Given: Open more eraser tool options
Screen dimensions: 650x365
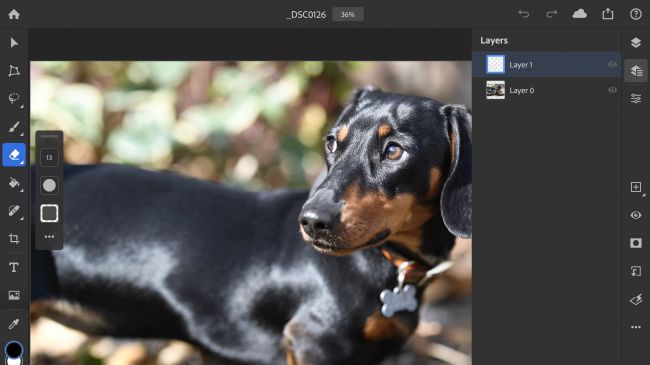Looking at the screenshot, I should coord(49,237).
